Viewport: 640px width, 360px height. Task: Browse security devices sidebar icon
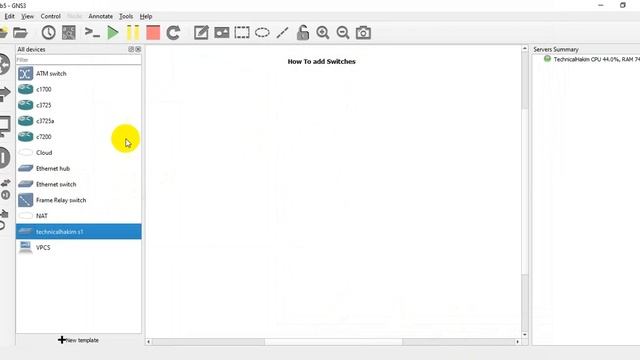click(x=4, y=158)
